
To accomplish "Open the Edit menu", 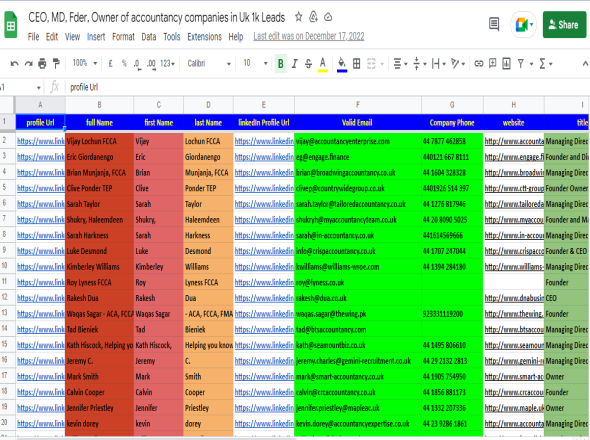I will point(52,37).
